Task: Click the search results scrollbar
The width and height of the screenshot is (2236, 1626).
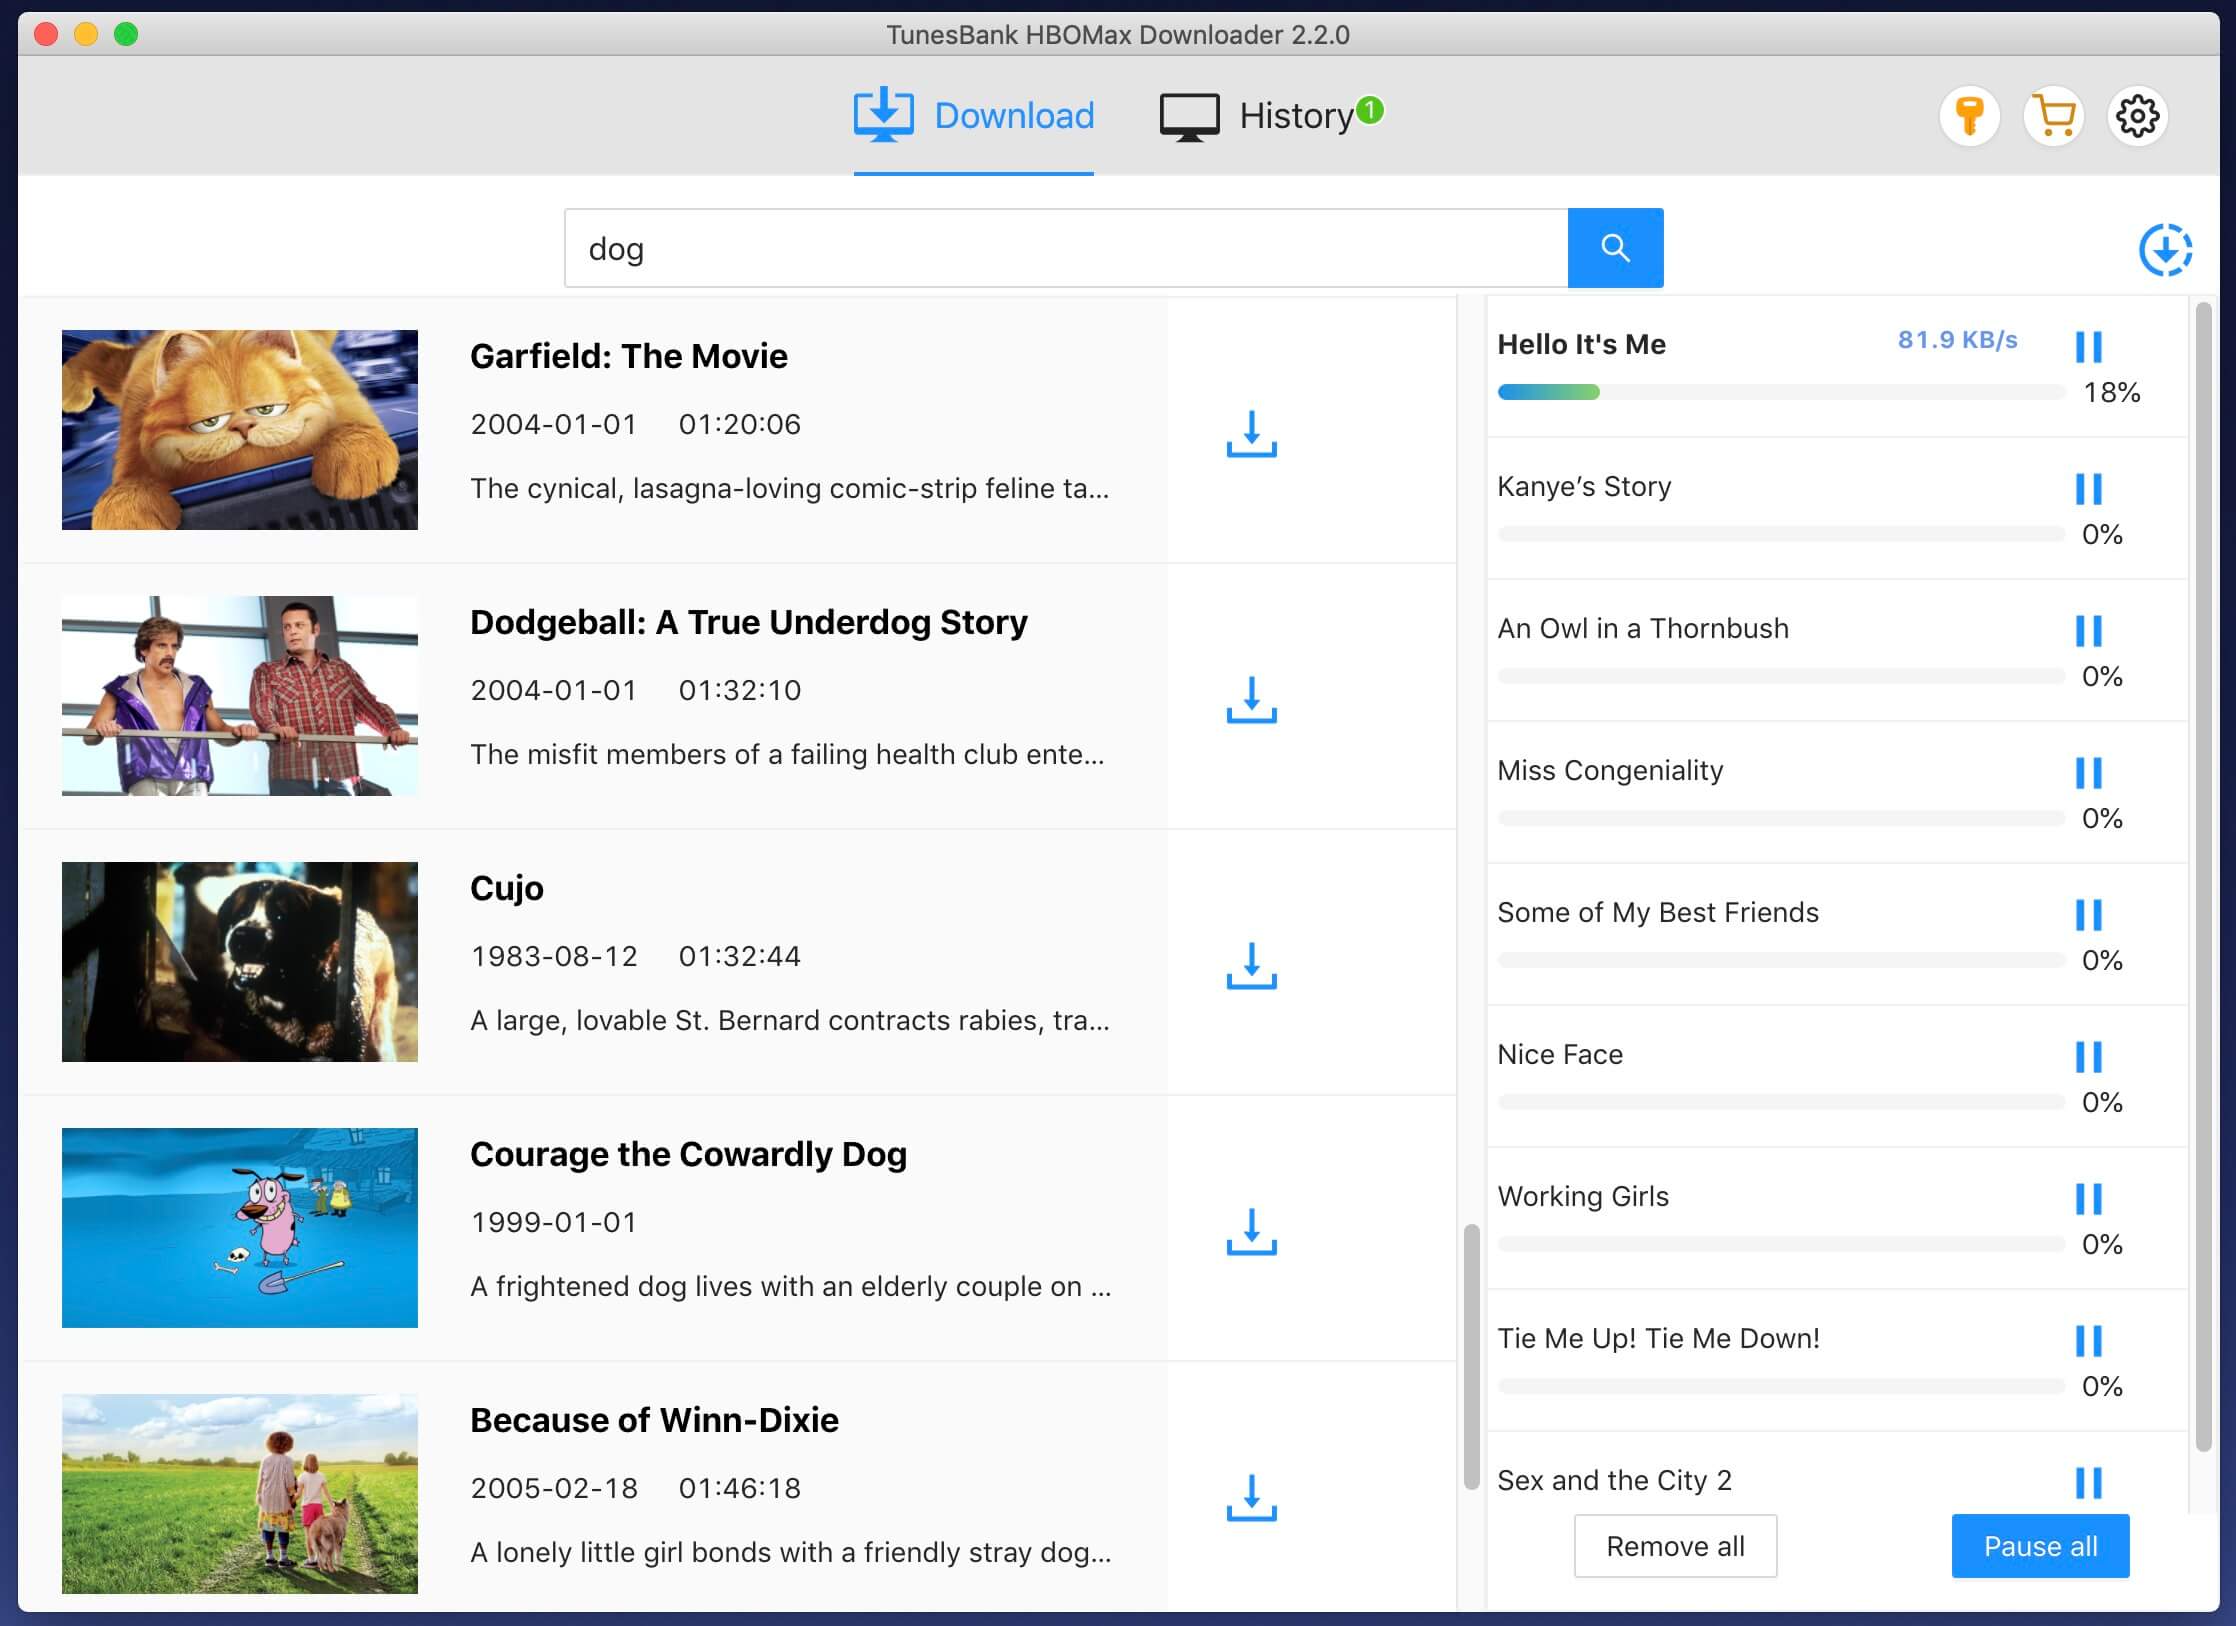Action: (x=1471, y=1356)
